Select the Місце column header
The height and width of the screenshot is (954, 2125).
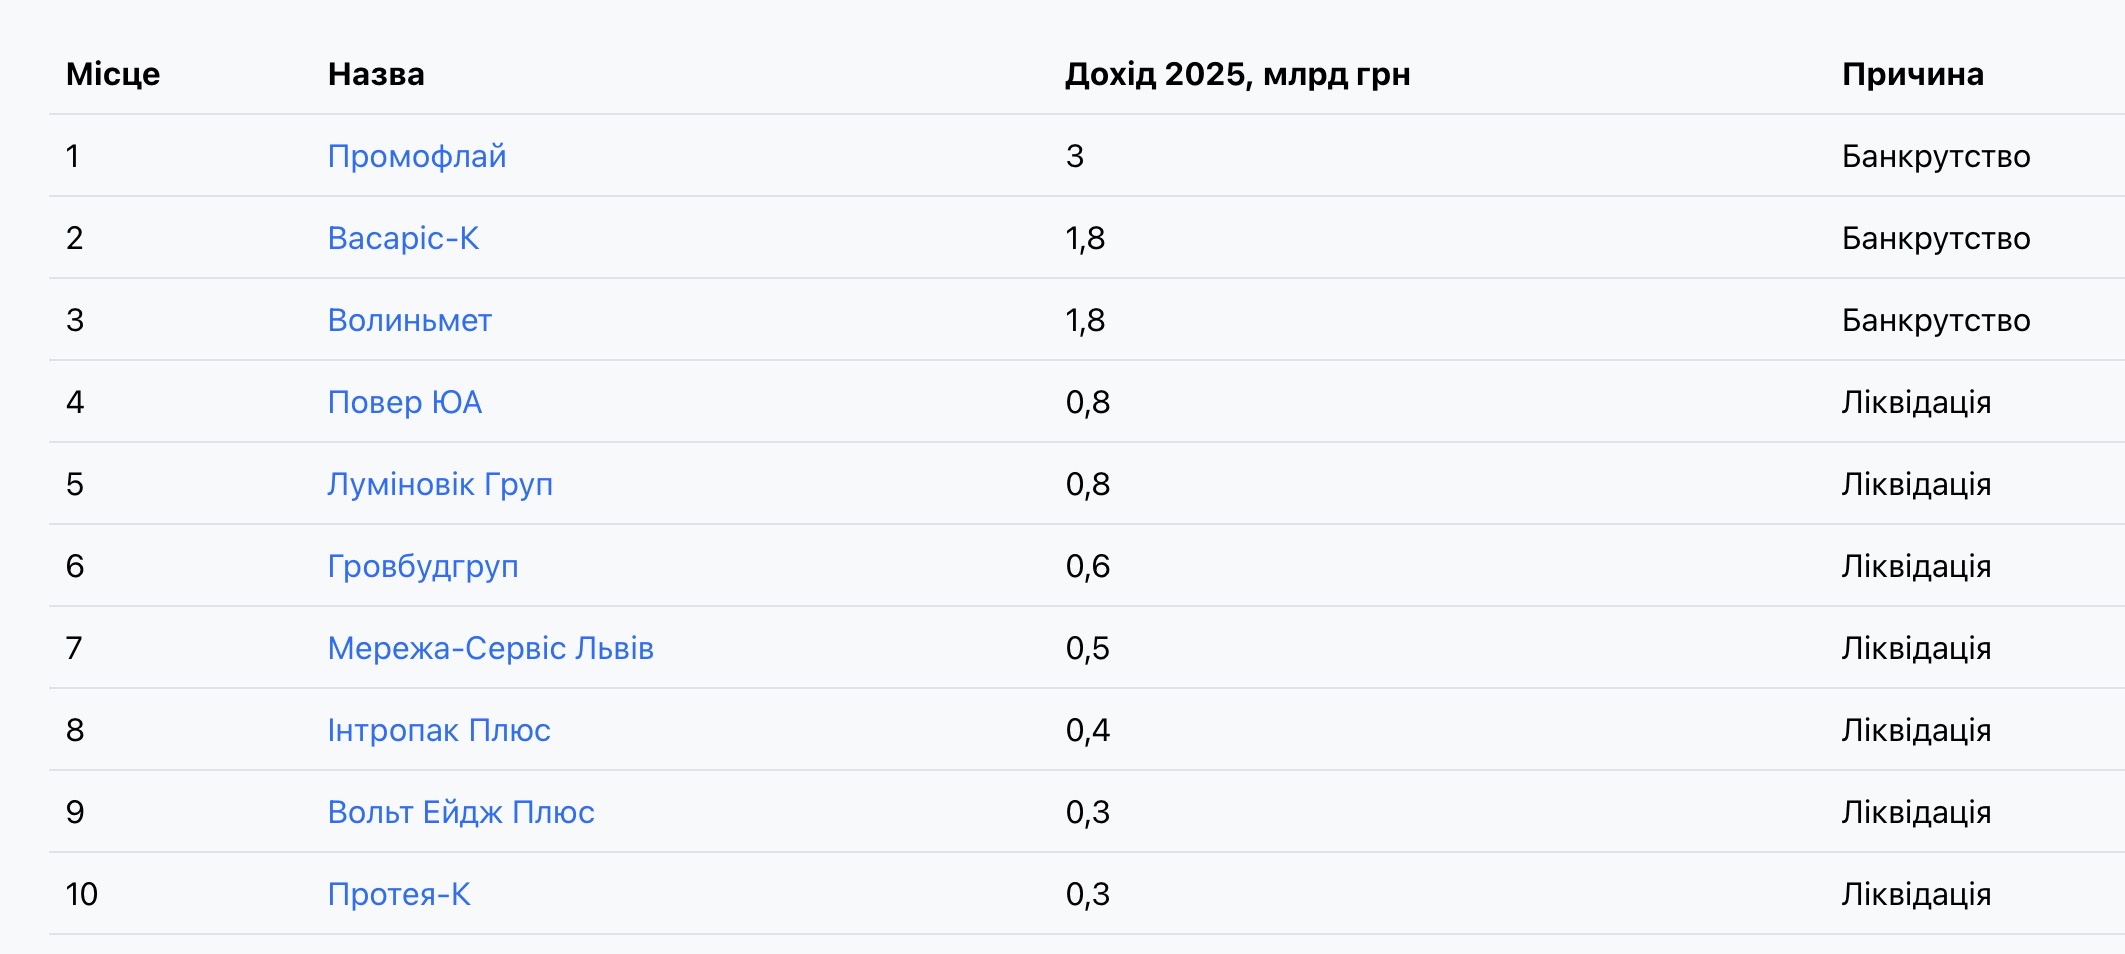[x=113, y=74]
